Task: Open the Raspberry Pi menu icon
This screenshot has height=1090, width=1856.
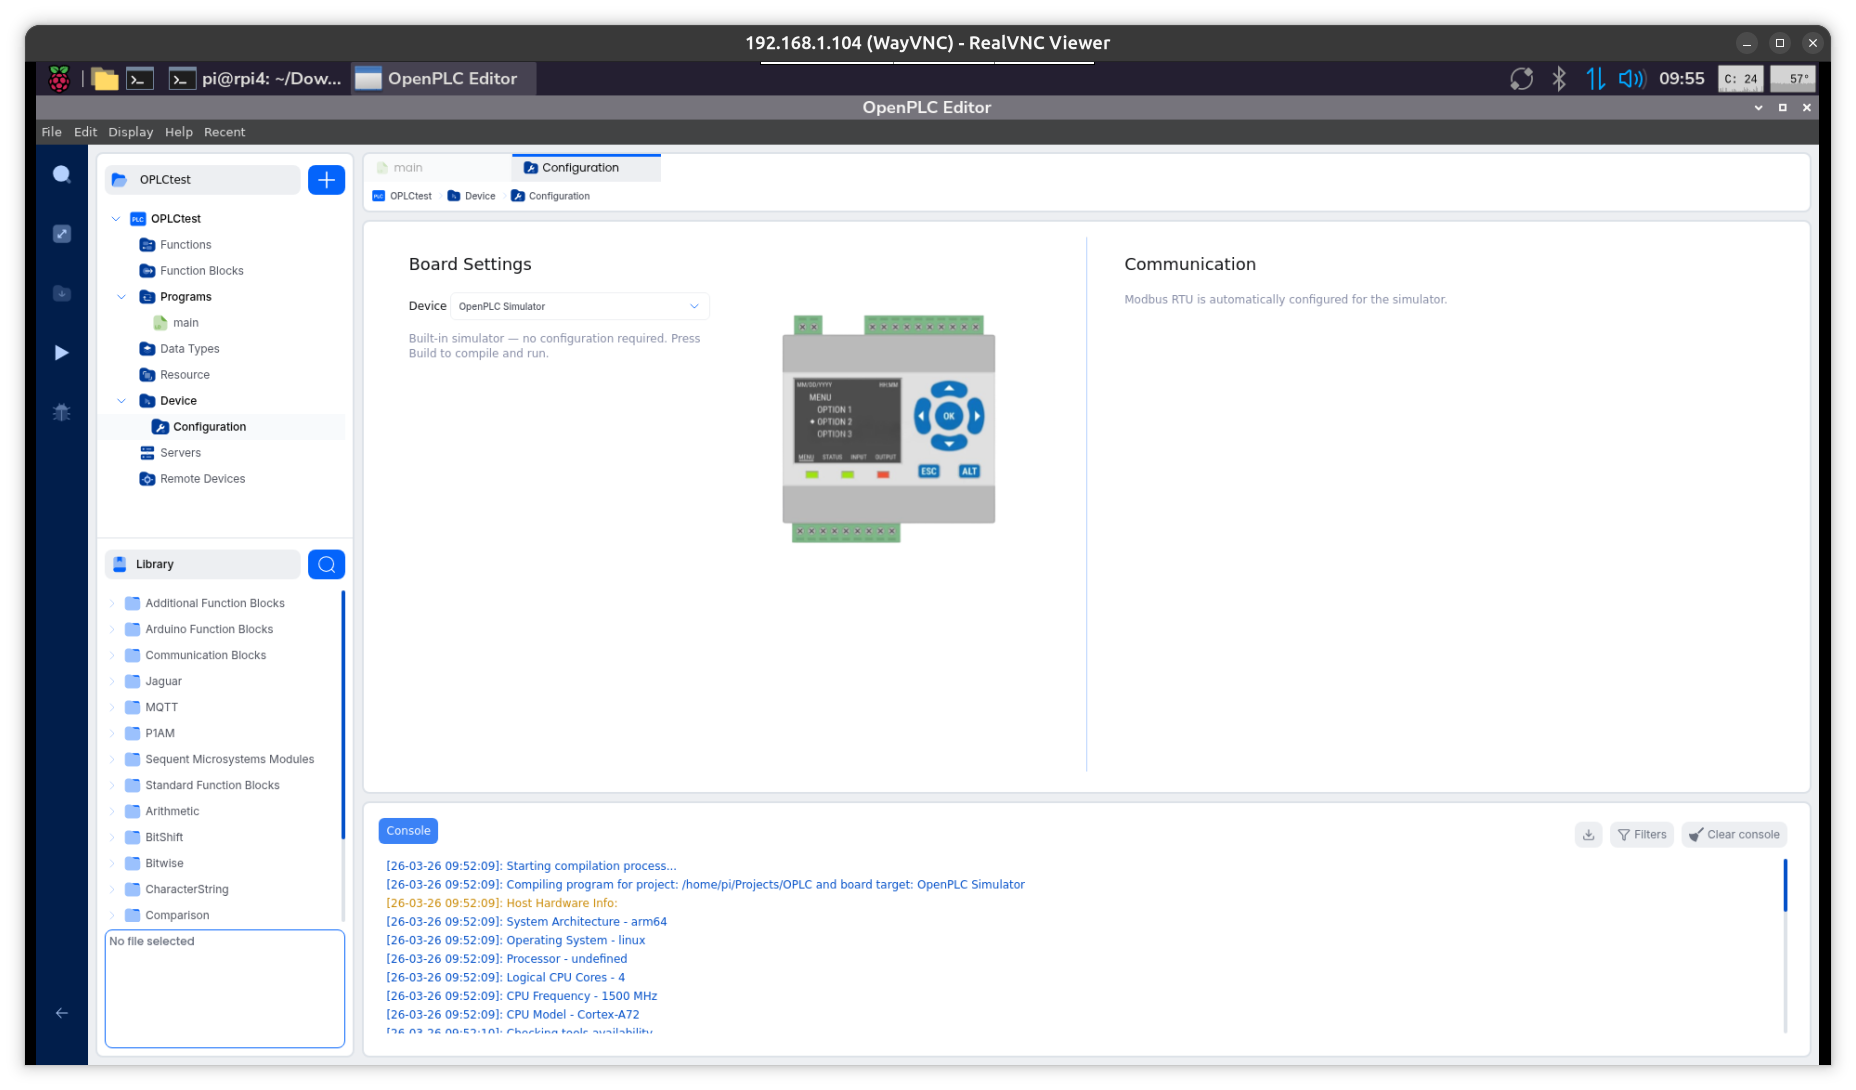Action: tap(60, 79)
